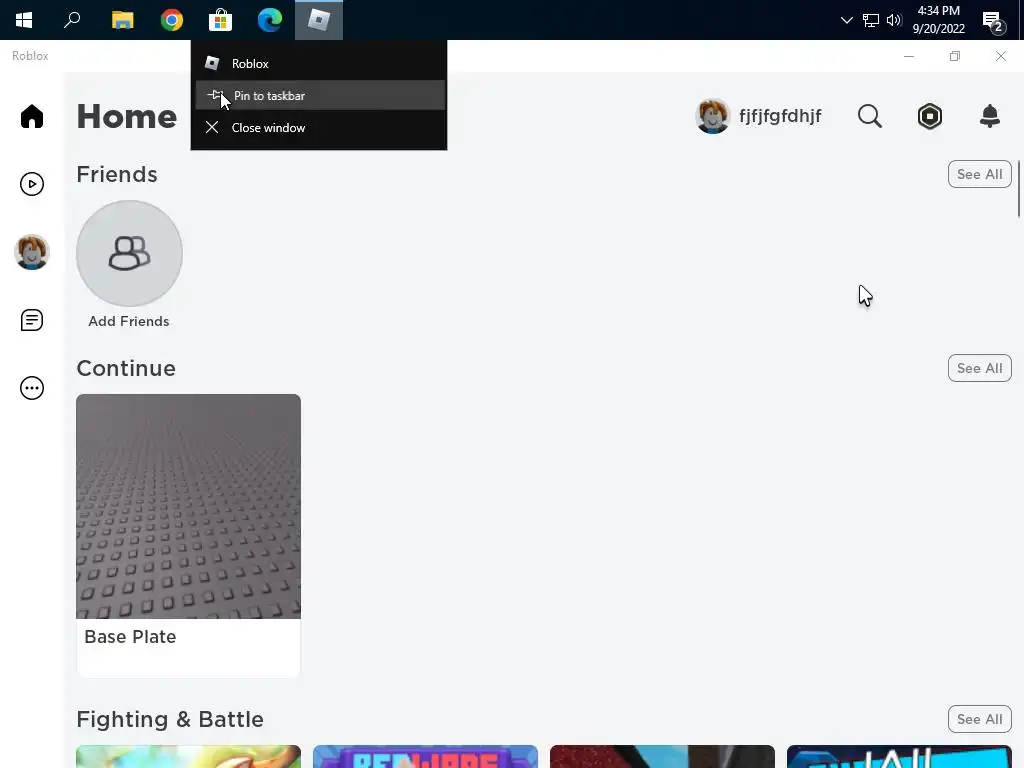
Task: Open the Robux hexagon icon
Action: click(929, 116)
